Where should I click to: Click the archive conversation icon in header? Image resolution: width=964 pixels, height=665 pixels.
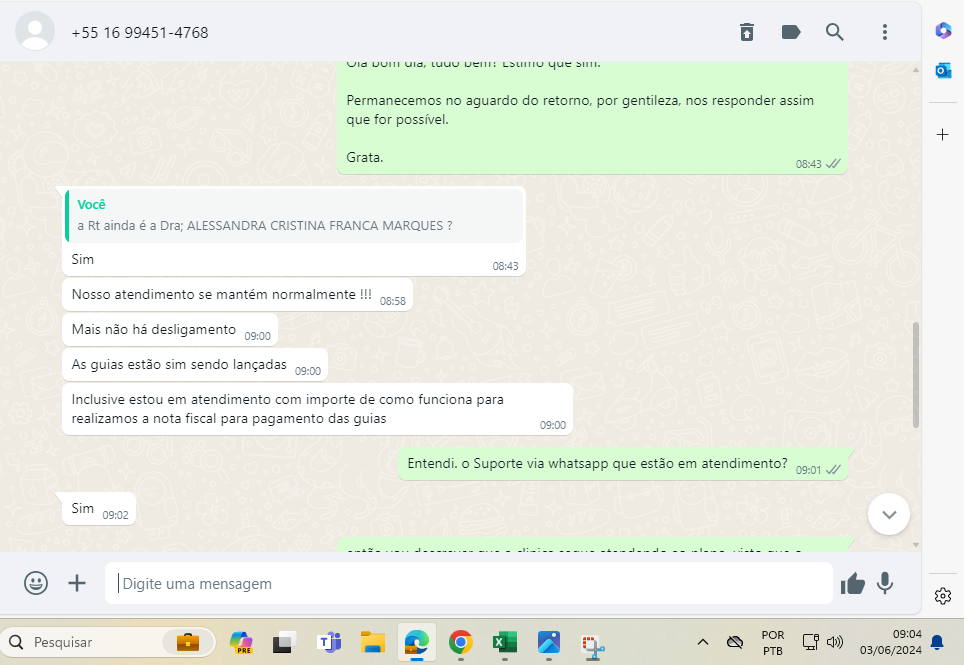[x=746, y=32]
